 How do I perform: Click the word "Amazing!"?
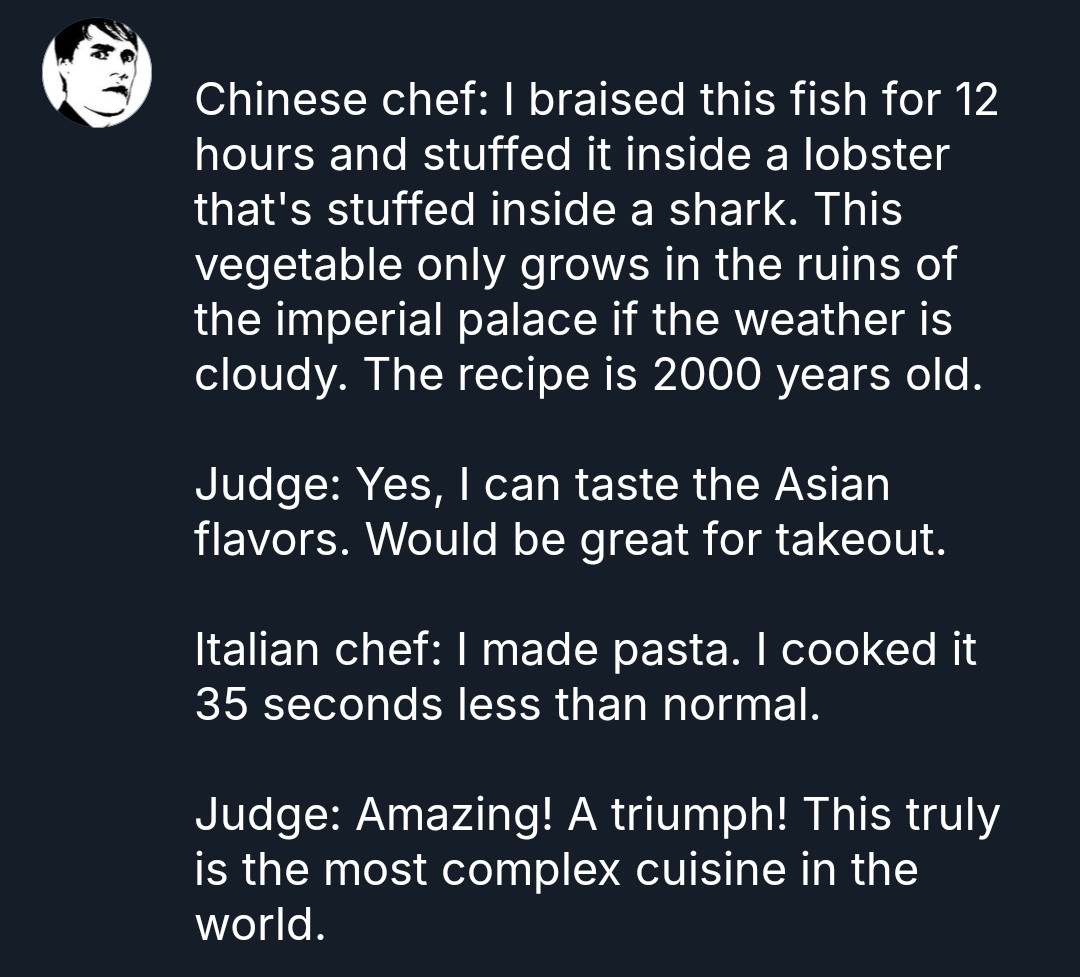(455, 816)
